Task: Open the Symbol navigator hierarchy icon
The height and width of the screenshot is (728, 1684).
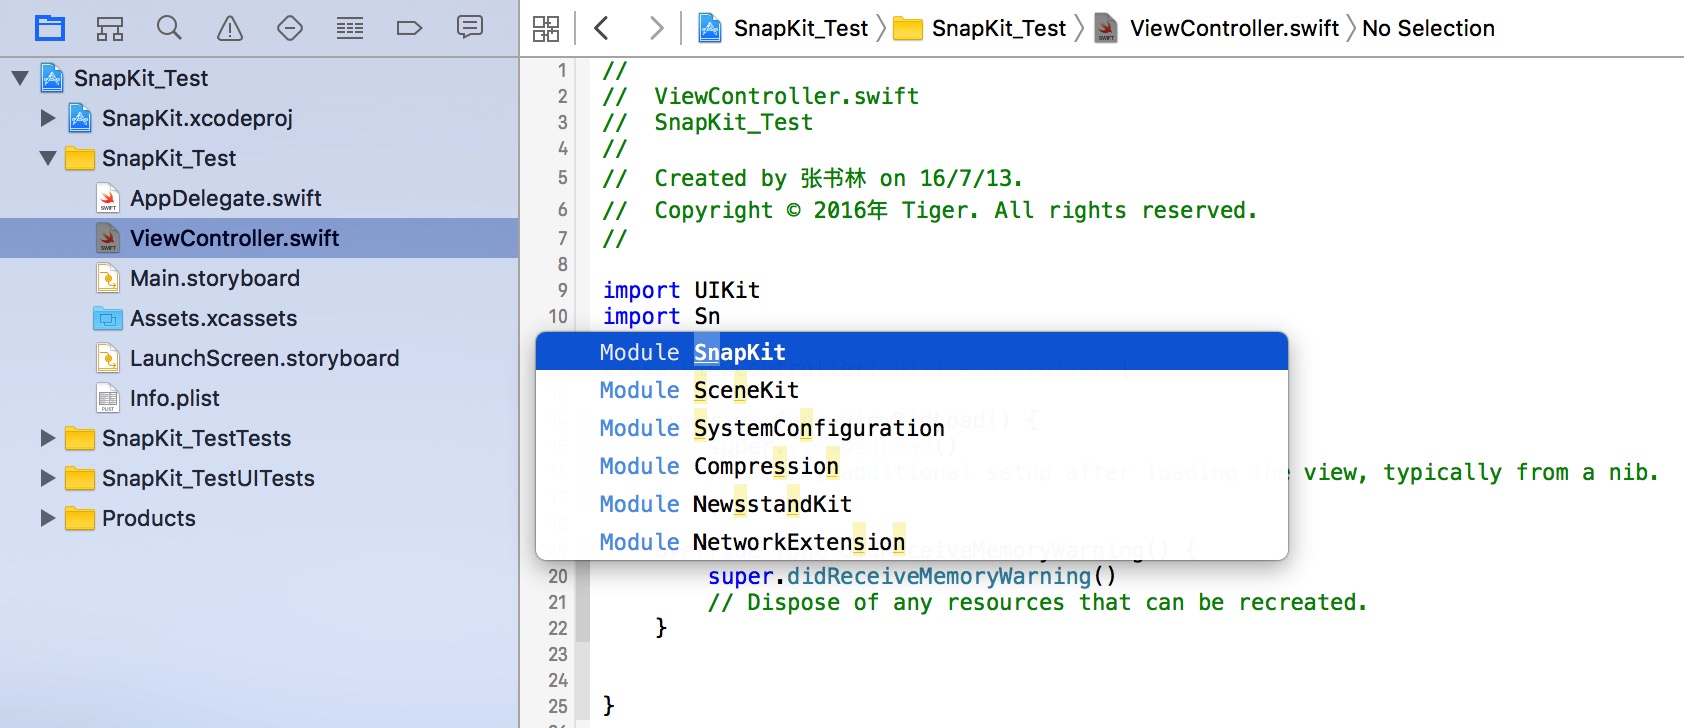Action: click(x=110, y=28)
